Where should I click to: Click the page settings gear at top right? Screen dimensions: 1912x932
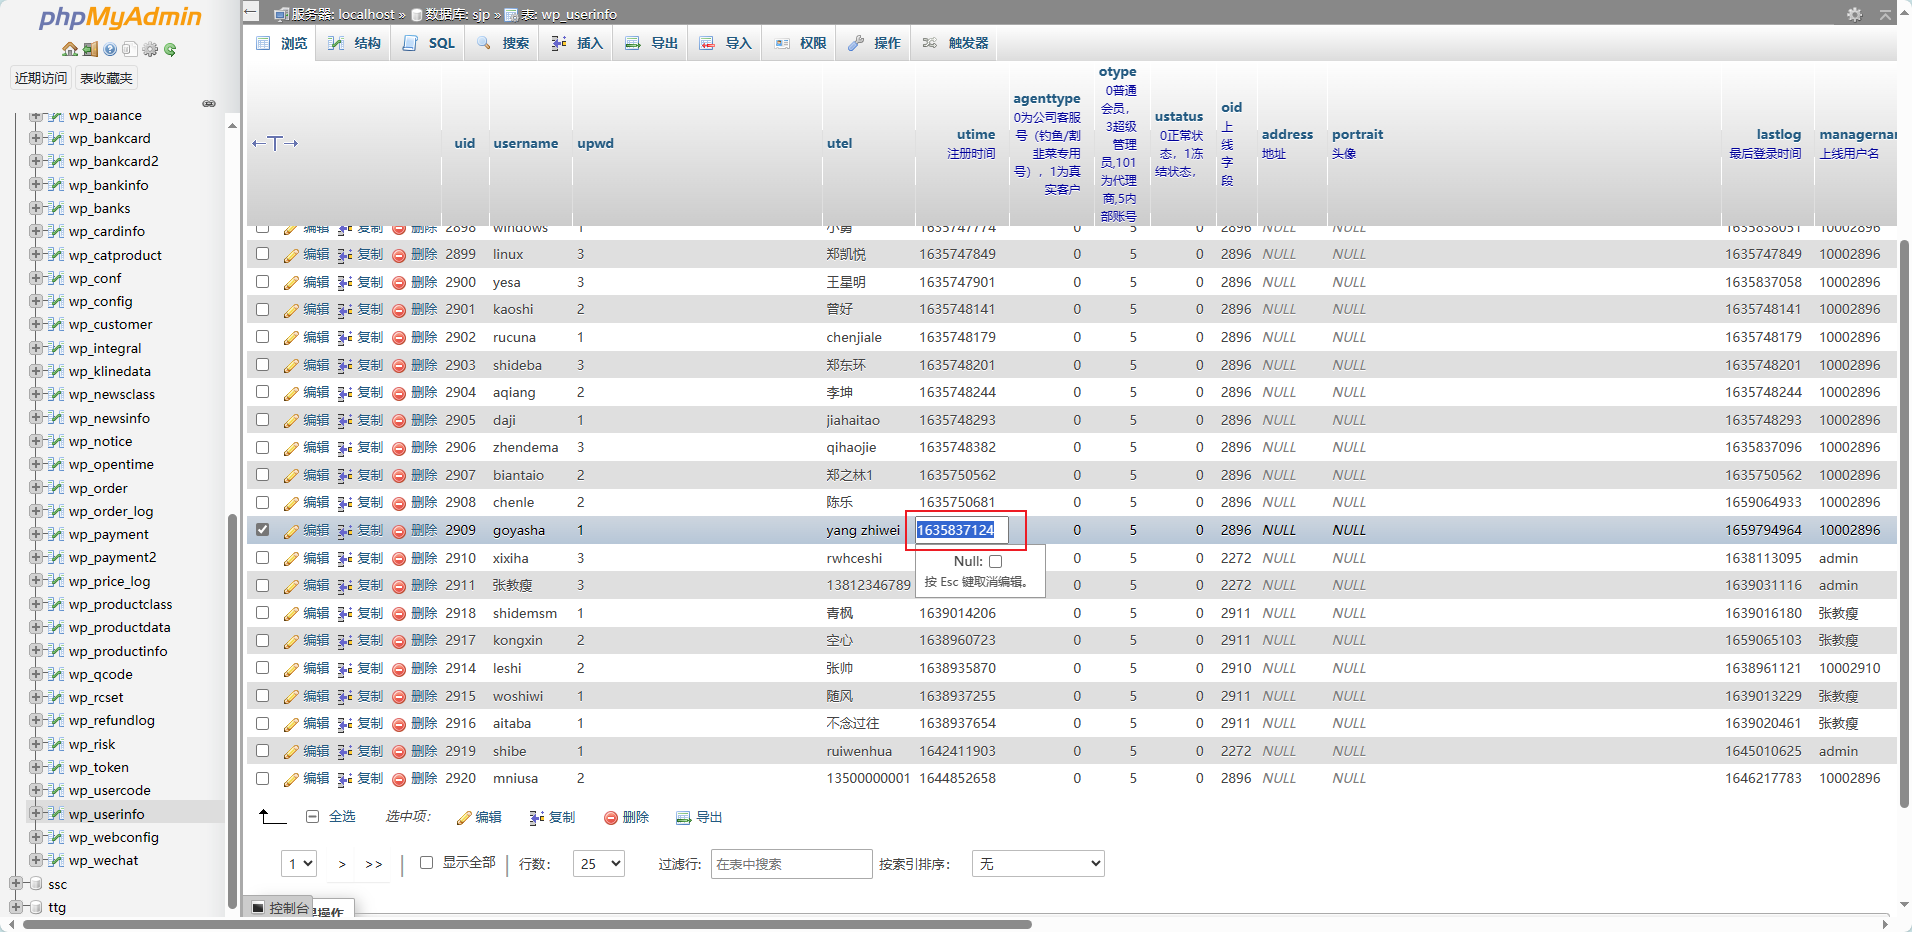(1854, 14)
